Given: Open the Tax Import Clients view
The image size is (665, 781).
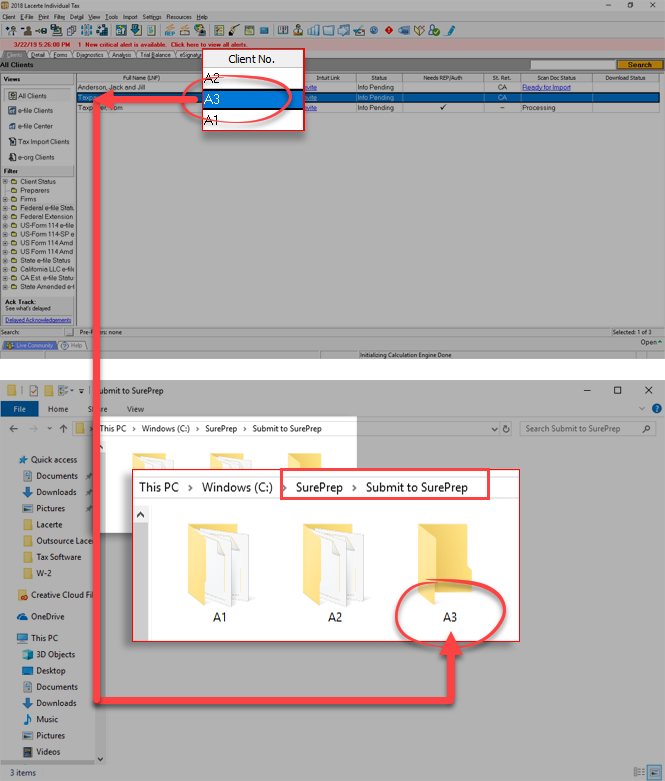Looking at the screenshot, I should click(39, 141).
